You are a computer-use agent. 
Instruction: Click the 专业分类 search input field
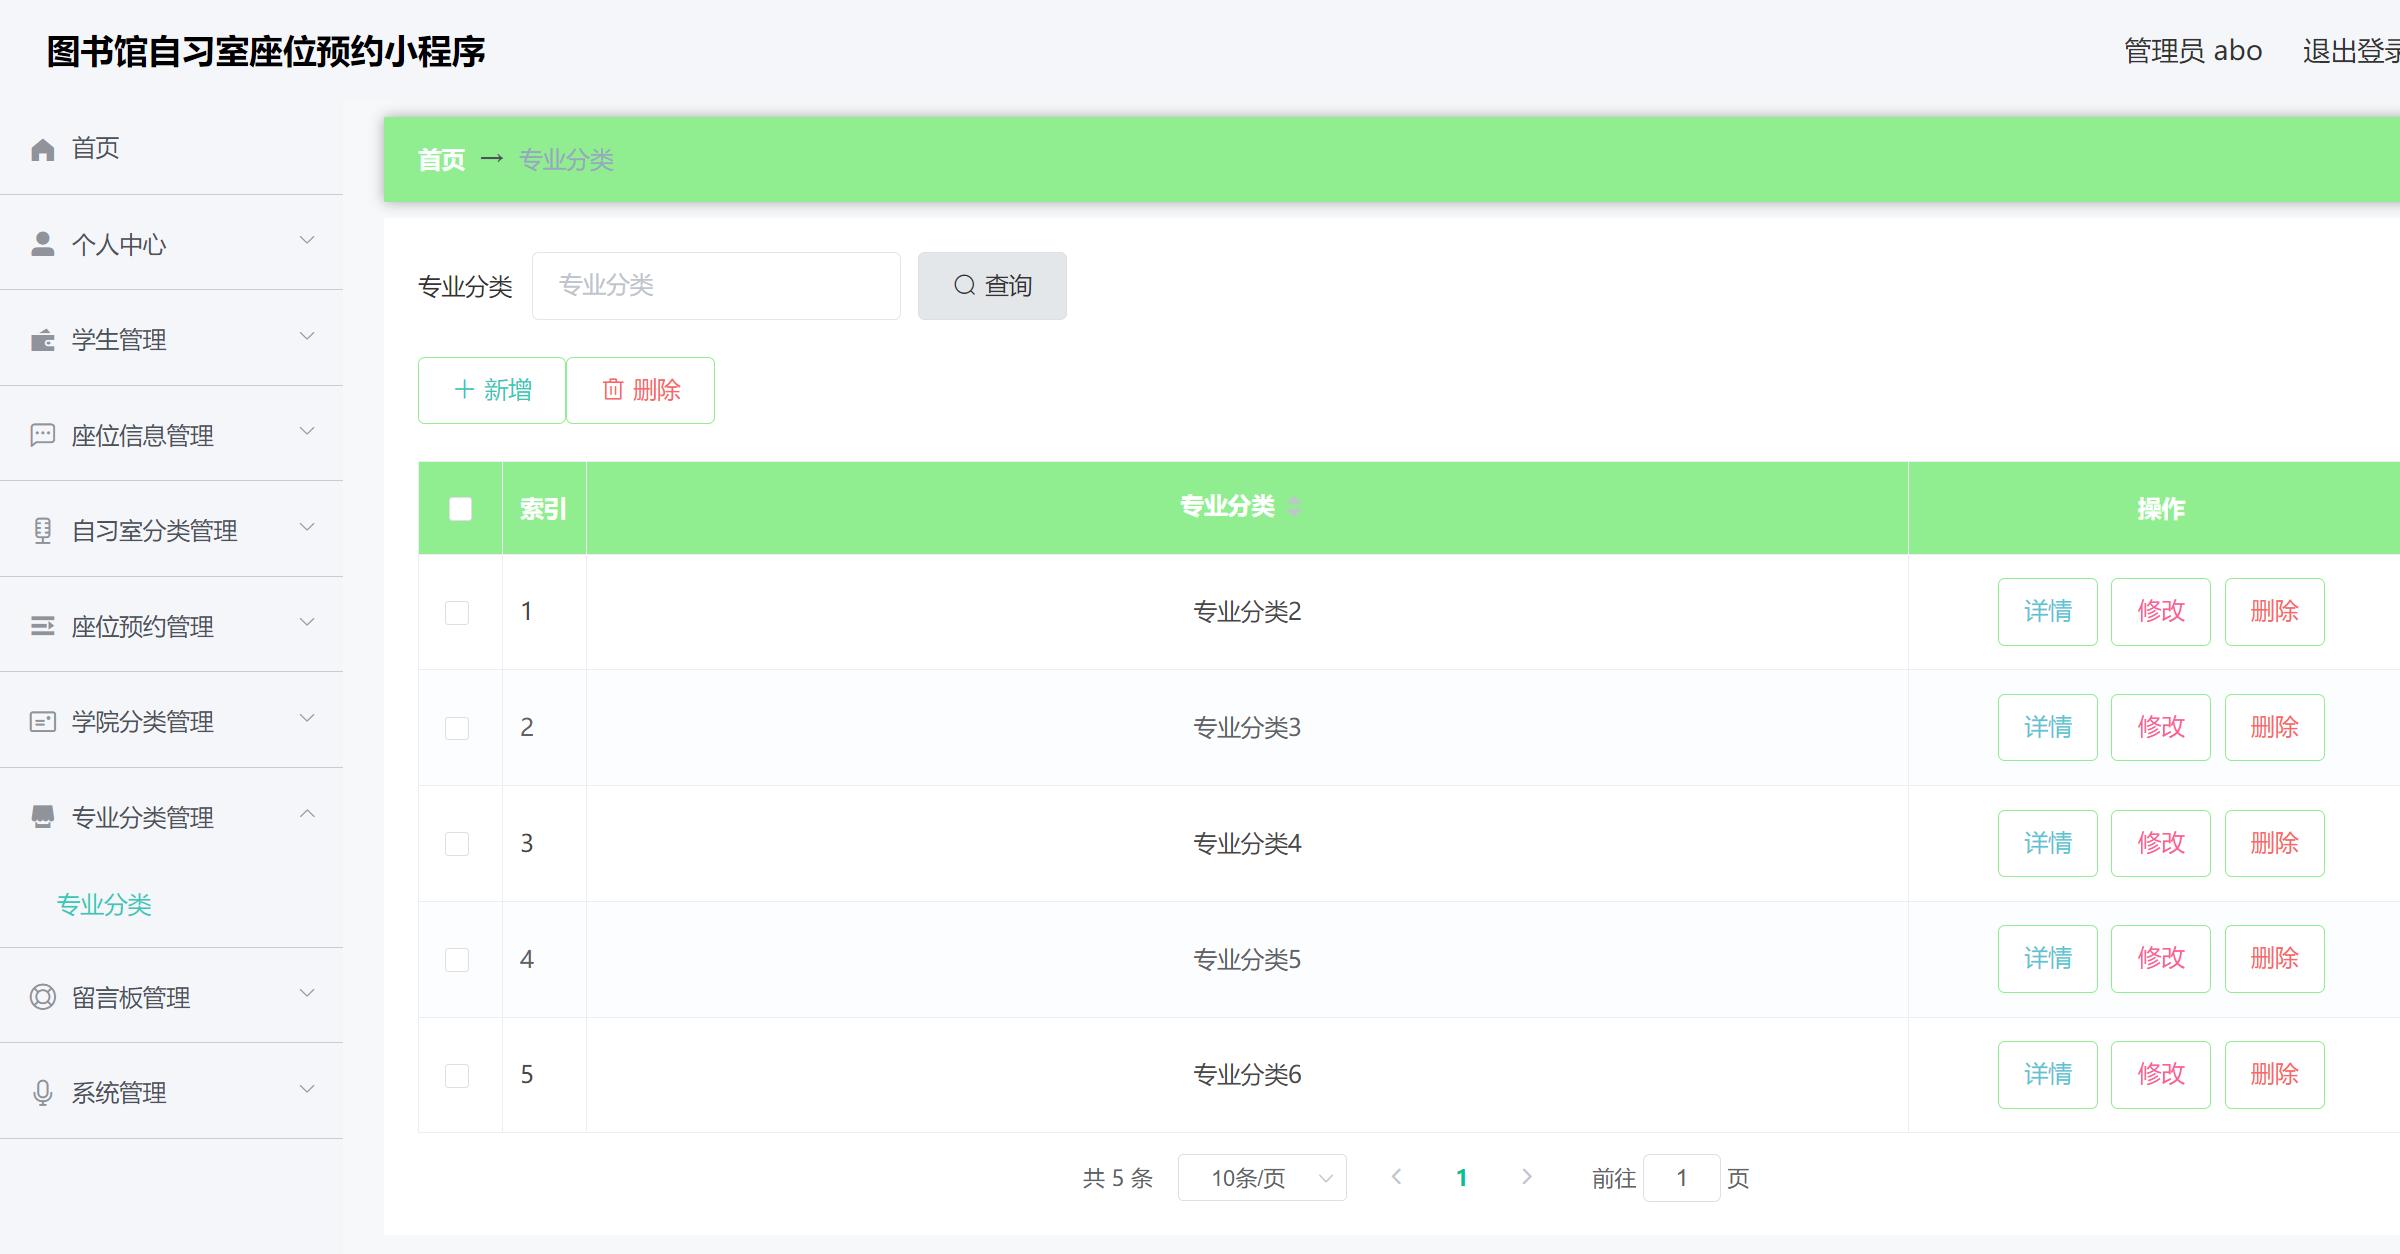tap(716, 286)
